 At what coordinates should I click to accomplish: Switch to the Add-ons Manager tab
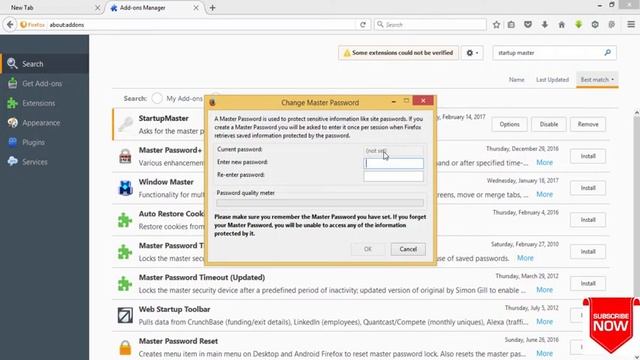[153, 8]
